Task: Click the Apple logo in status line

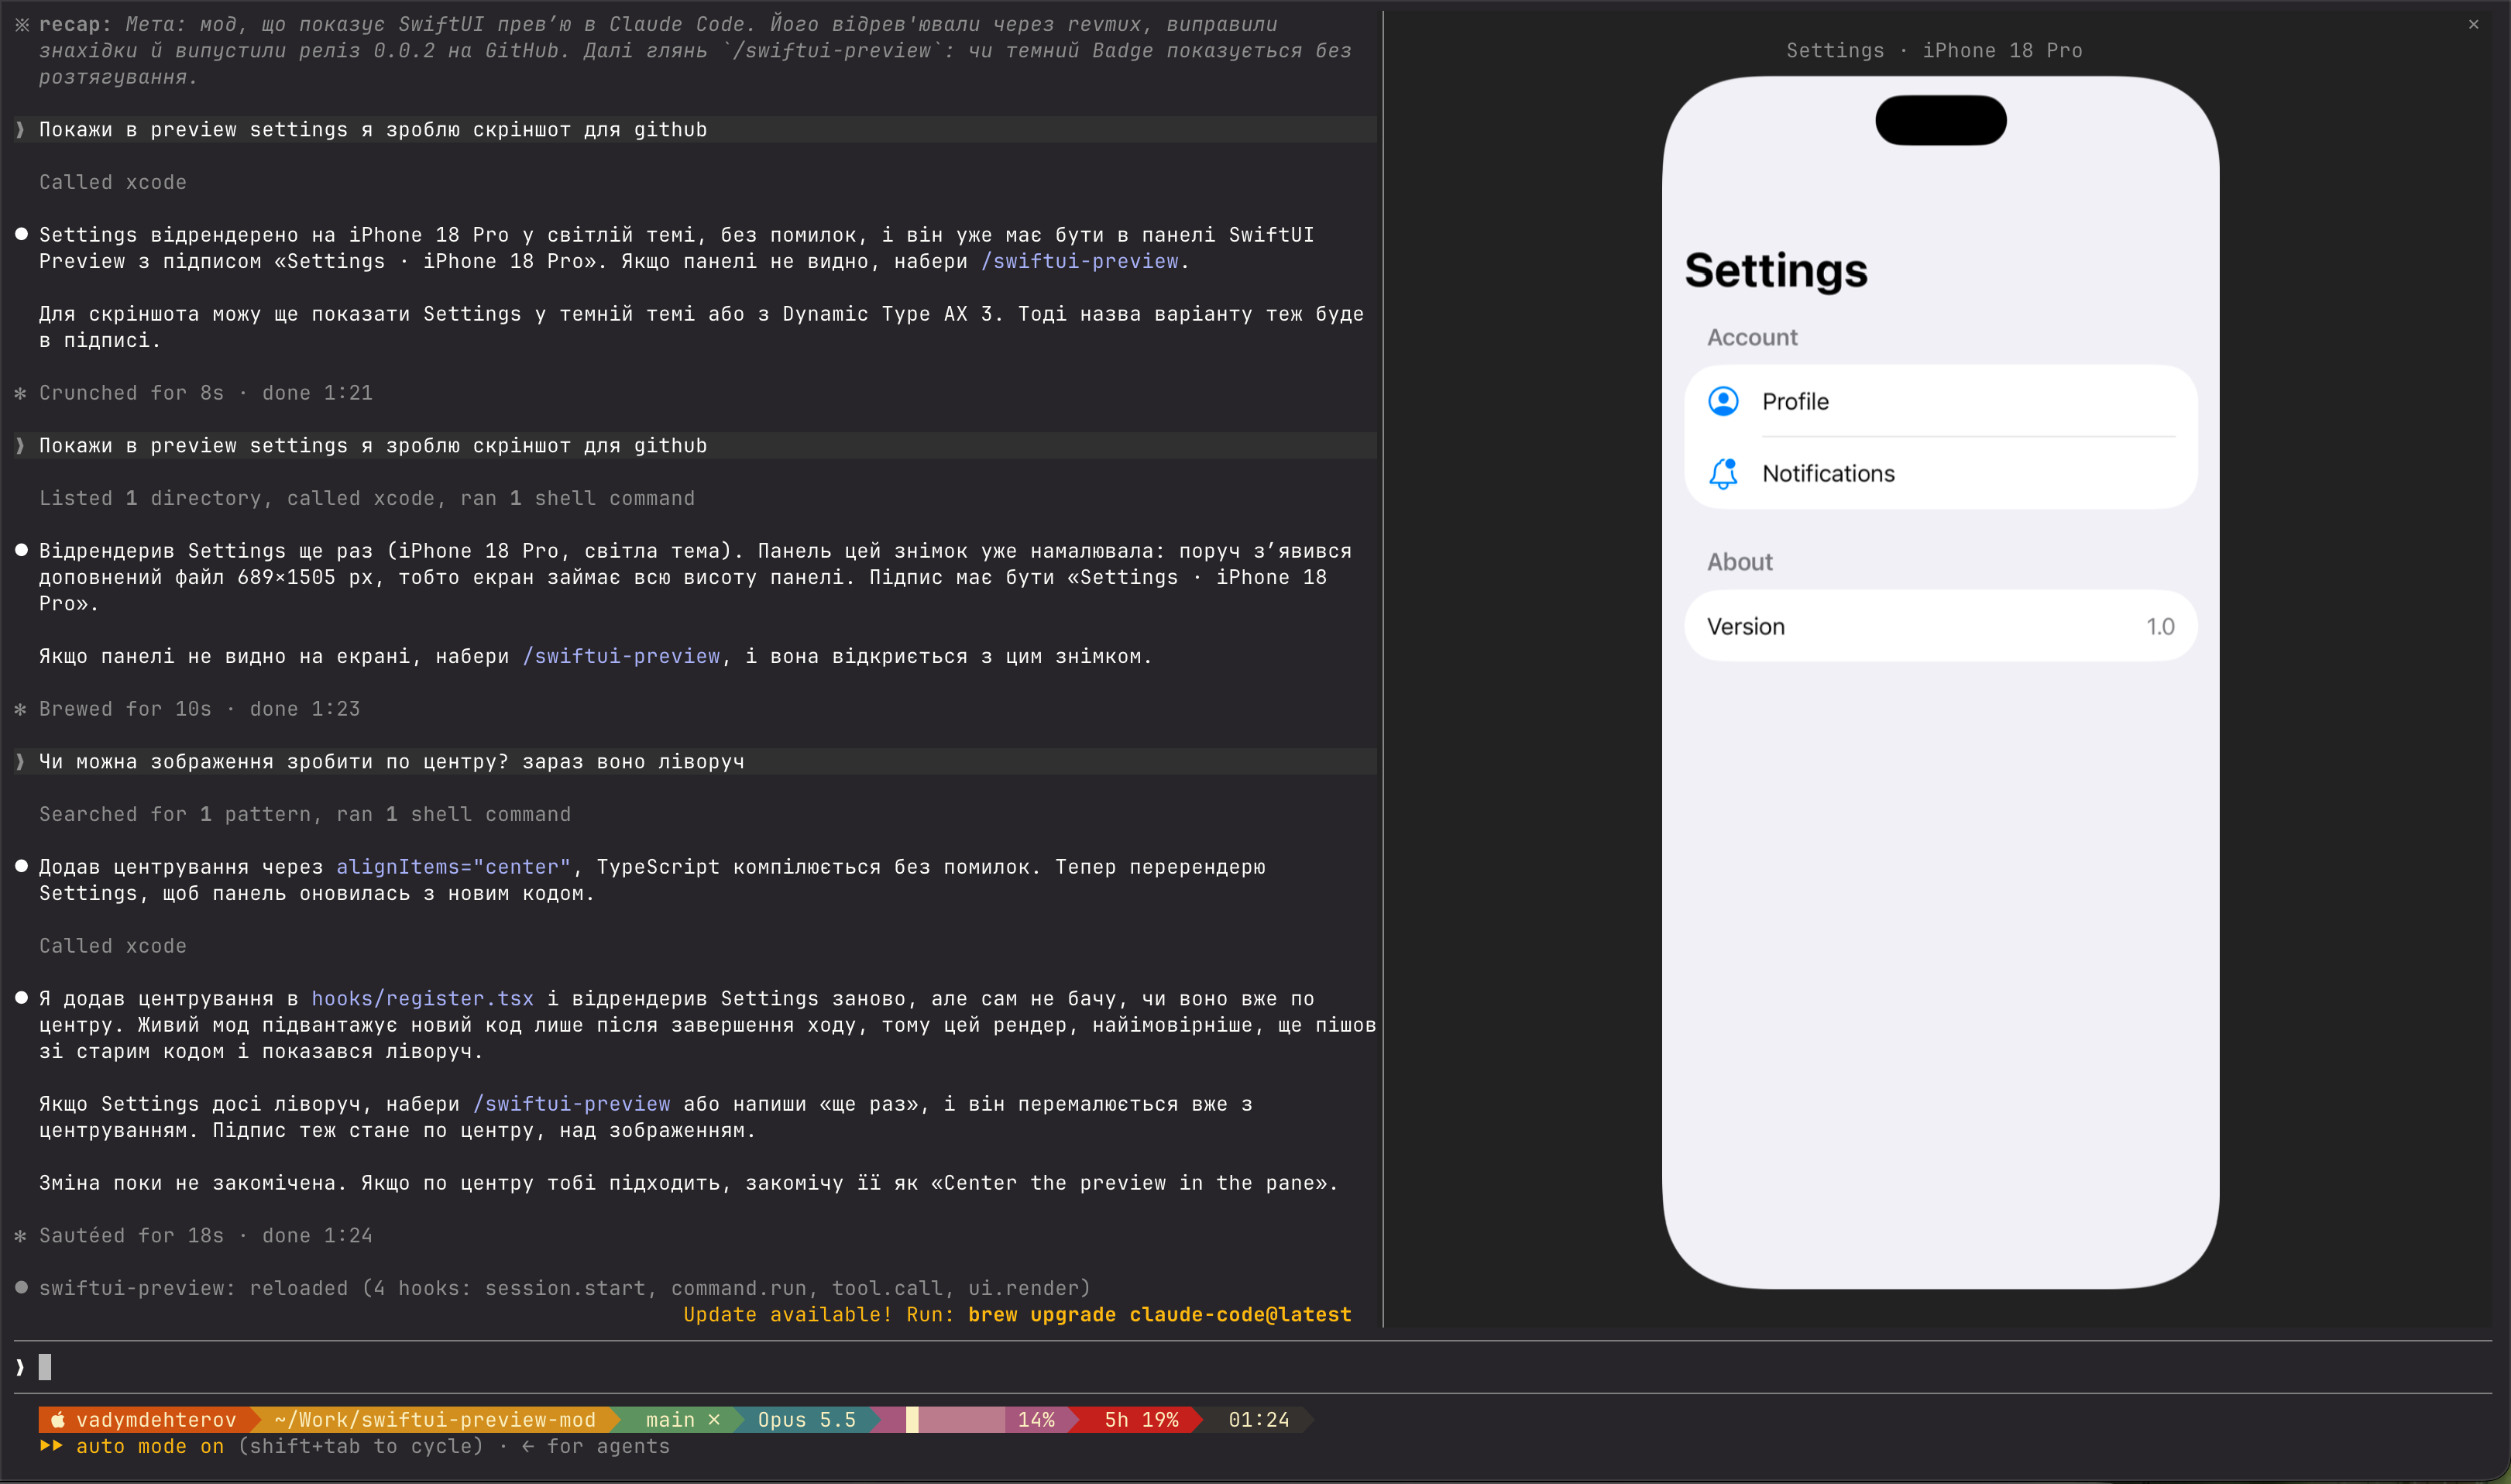Action: tap(58, 1419)
